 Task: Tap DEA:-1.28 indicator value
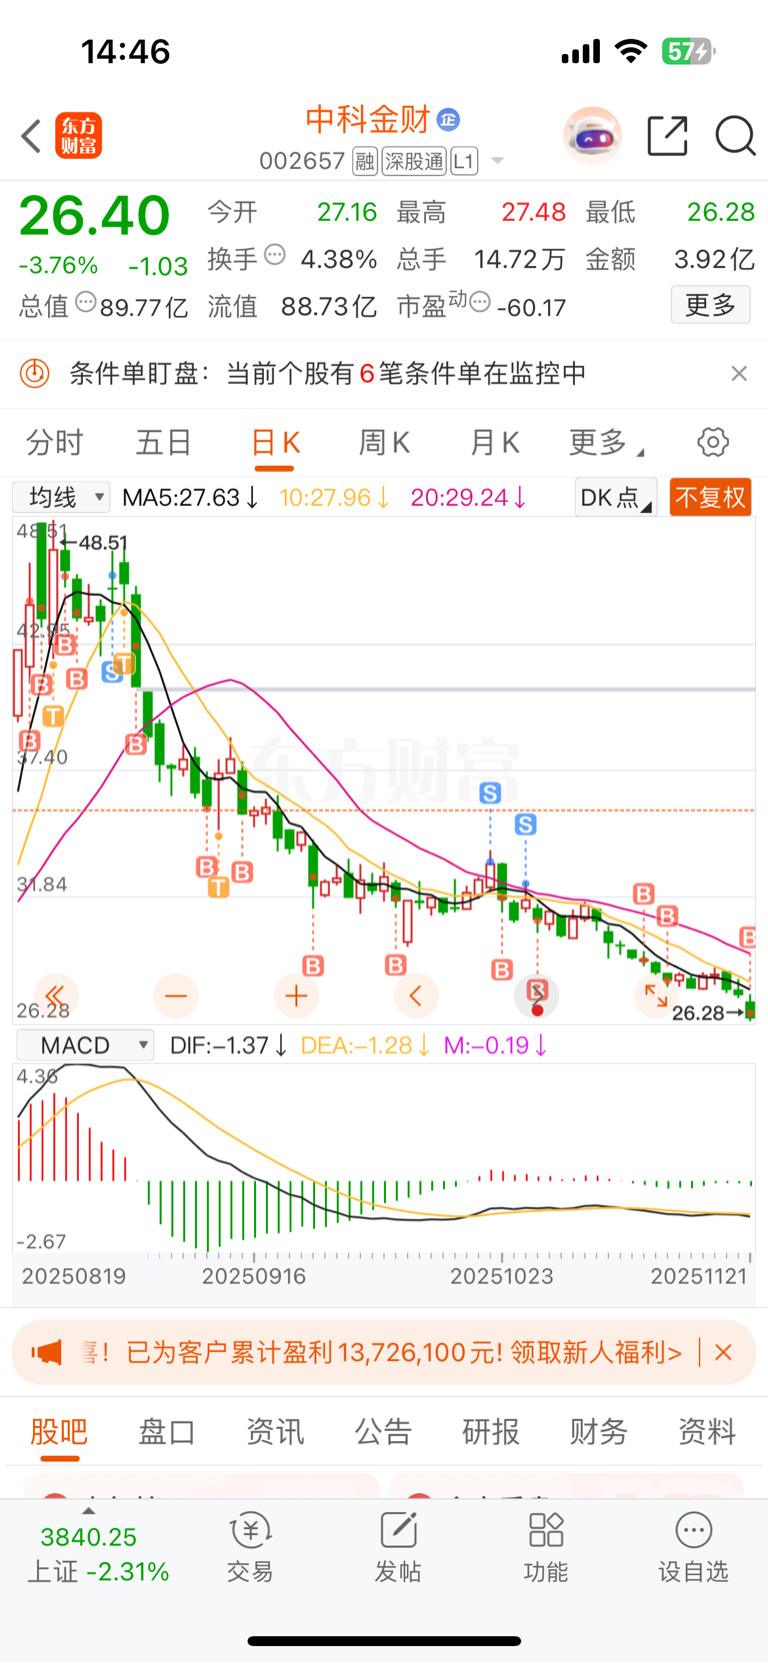tap(366, 1046)
